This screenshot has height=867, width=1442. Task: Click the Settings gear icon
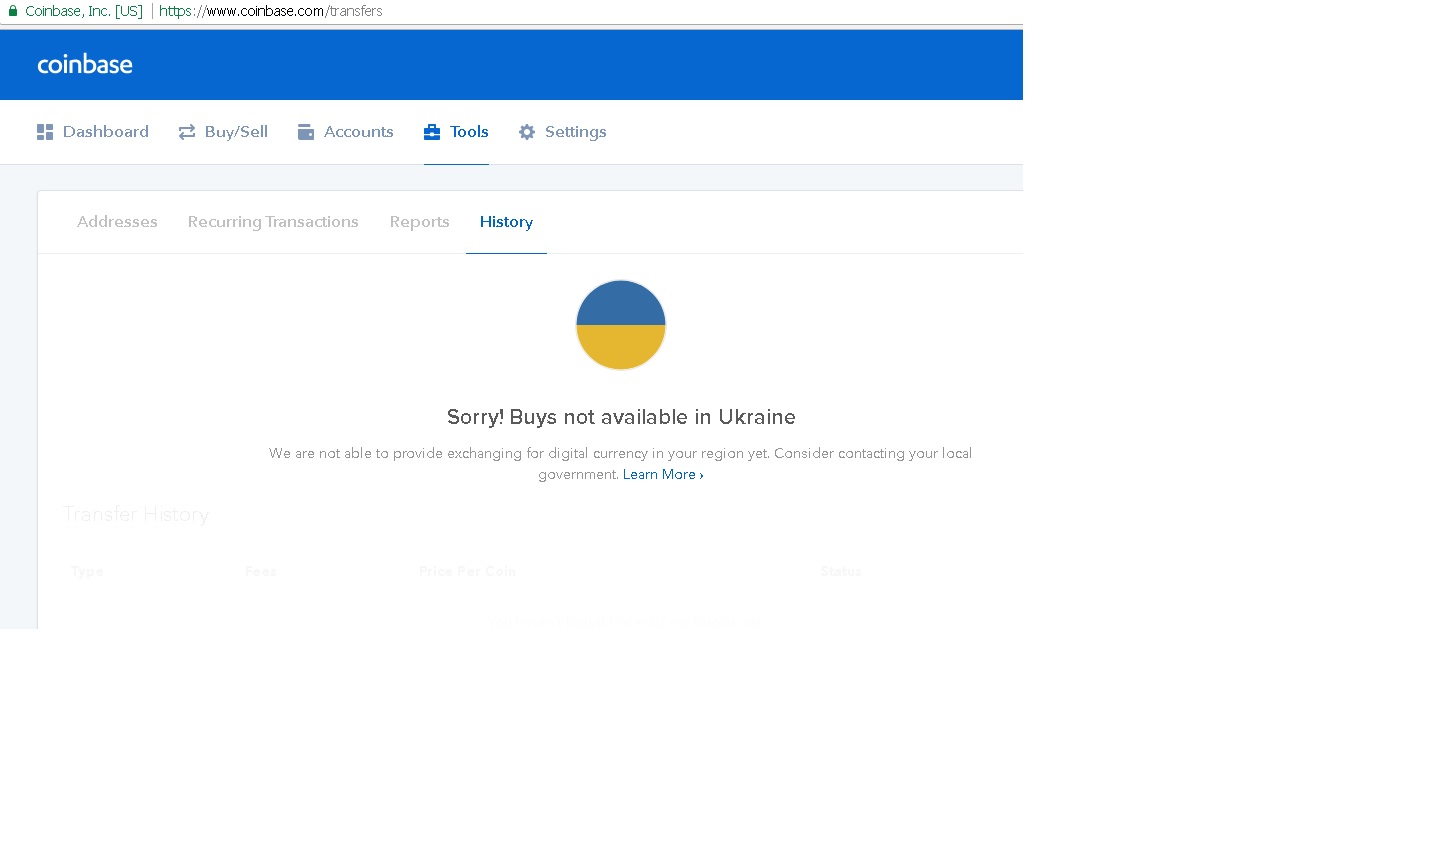[527, 132]
